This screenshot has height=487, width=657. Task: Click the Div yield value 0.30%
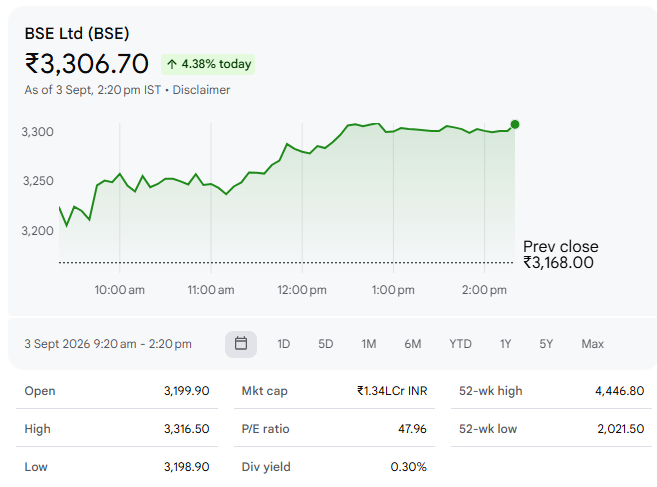point(409,467)
